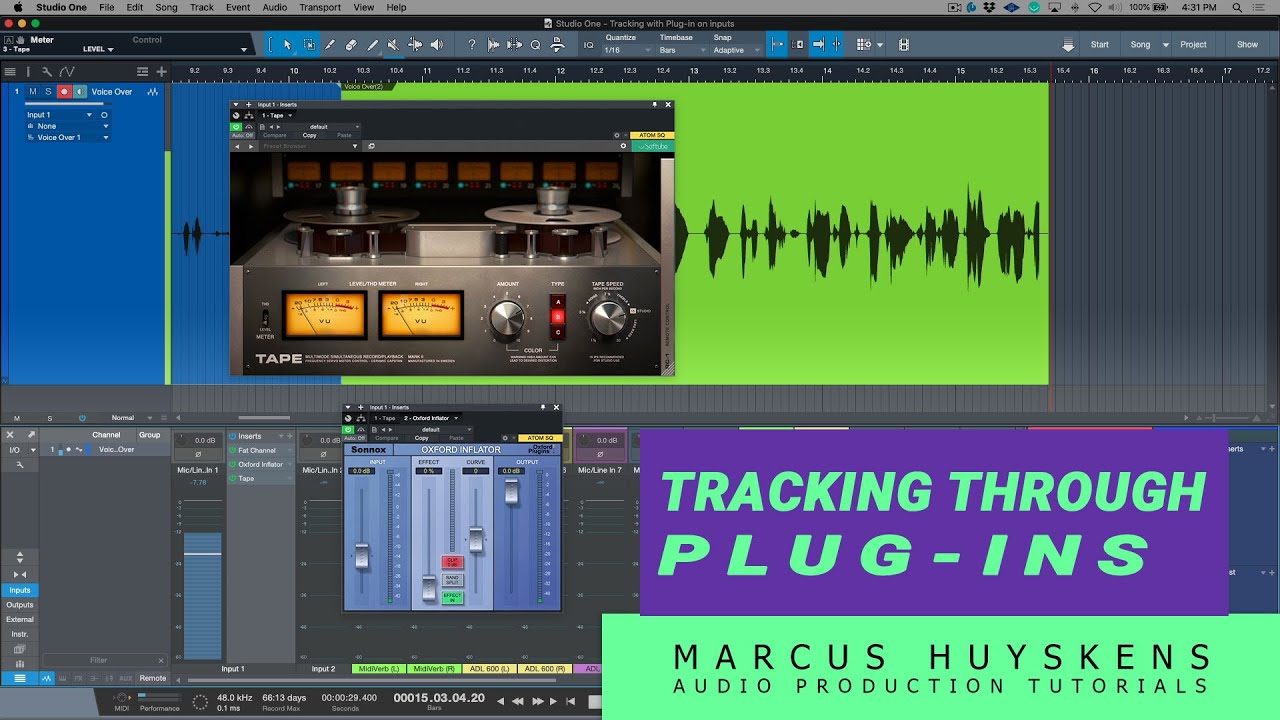
Task: Click the fast forward transport button
Action: tap(538, 700)
